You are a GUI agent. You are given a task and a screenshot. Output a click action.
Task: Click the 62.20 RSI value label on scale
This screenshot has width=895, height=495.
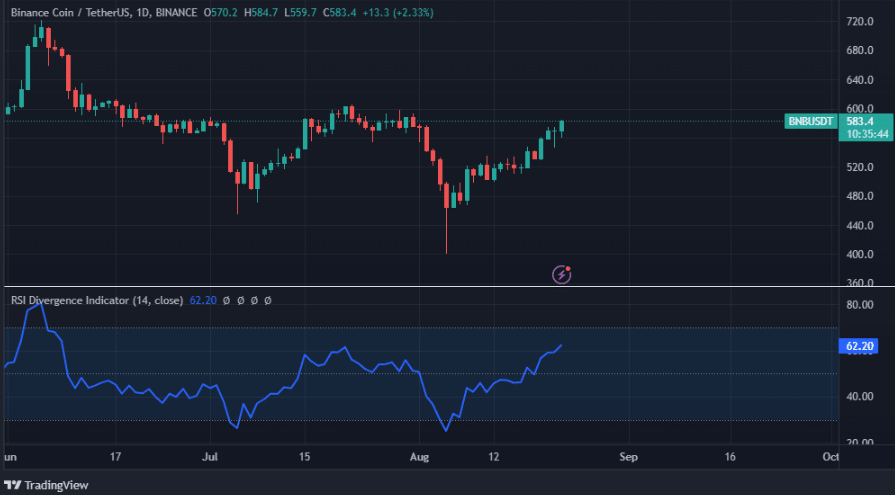[x=858, y=346]
